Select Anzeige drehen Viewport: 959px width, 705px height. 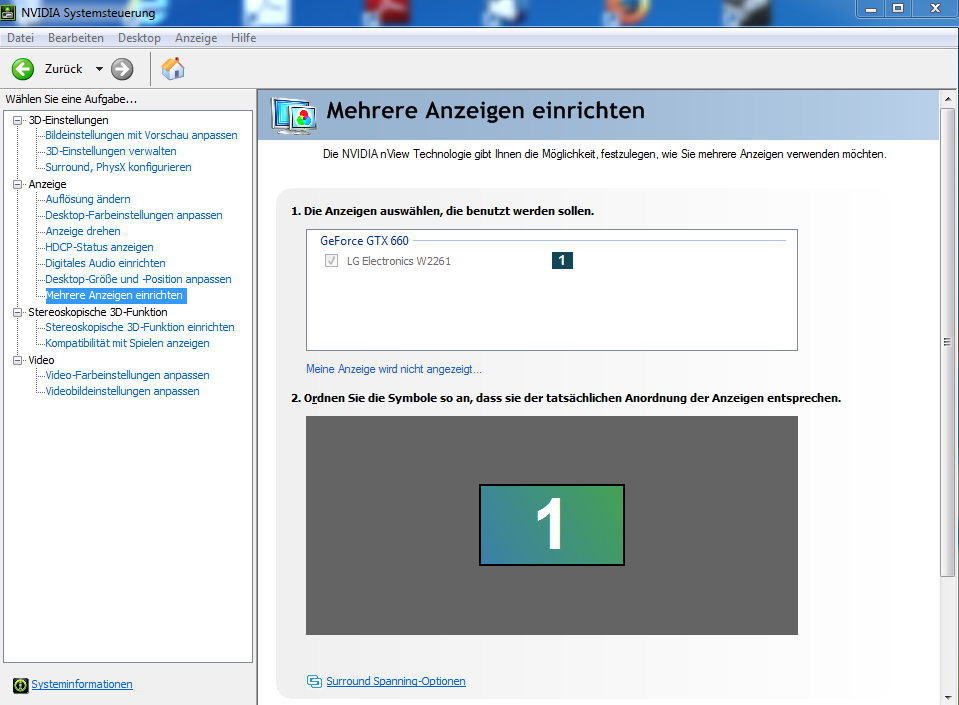click(83, 231)
